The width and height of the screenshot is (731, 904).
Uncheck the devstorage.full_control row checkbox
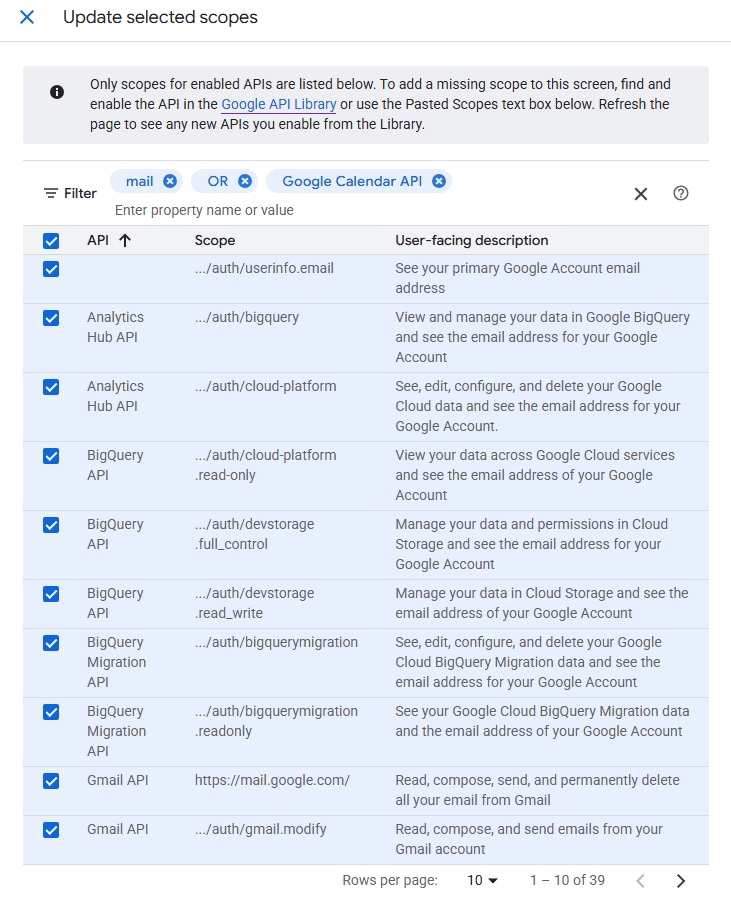[51, 525]
